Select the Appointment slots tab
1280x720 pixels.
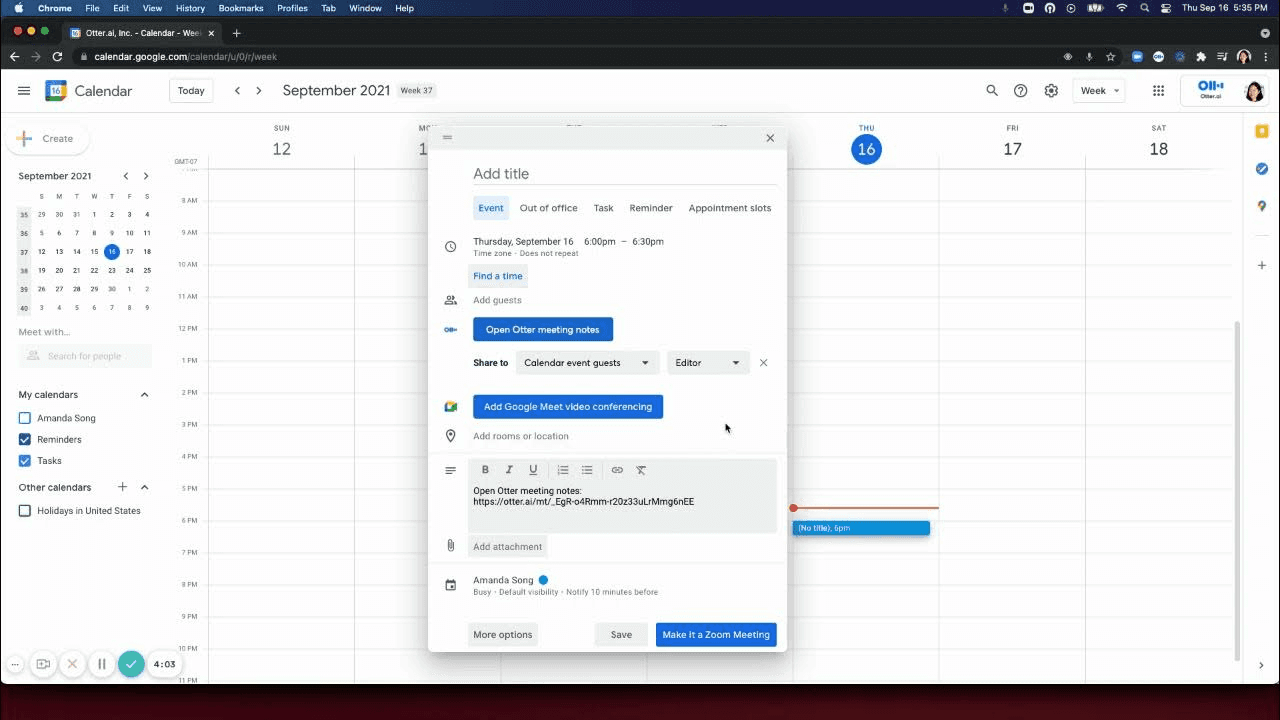tap(730, 208)
